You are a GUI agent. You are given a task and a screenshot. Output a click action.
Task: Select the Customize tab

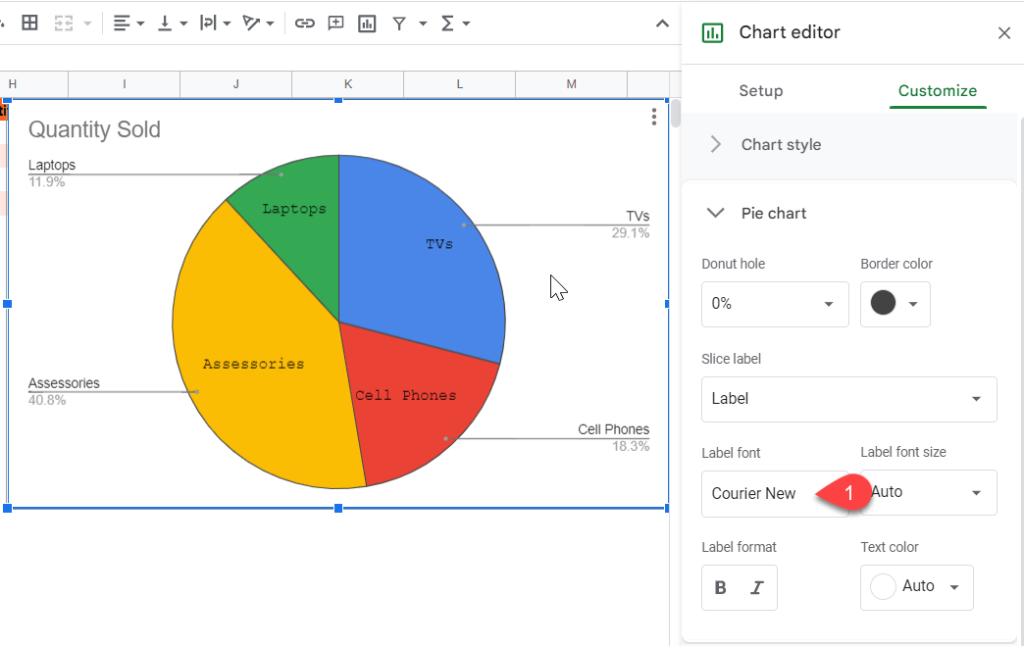(x=937, y=91)
